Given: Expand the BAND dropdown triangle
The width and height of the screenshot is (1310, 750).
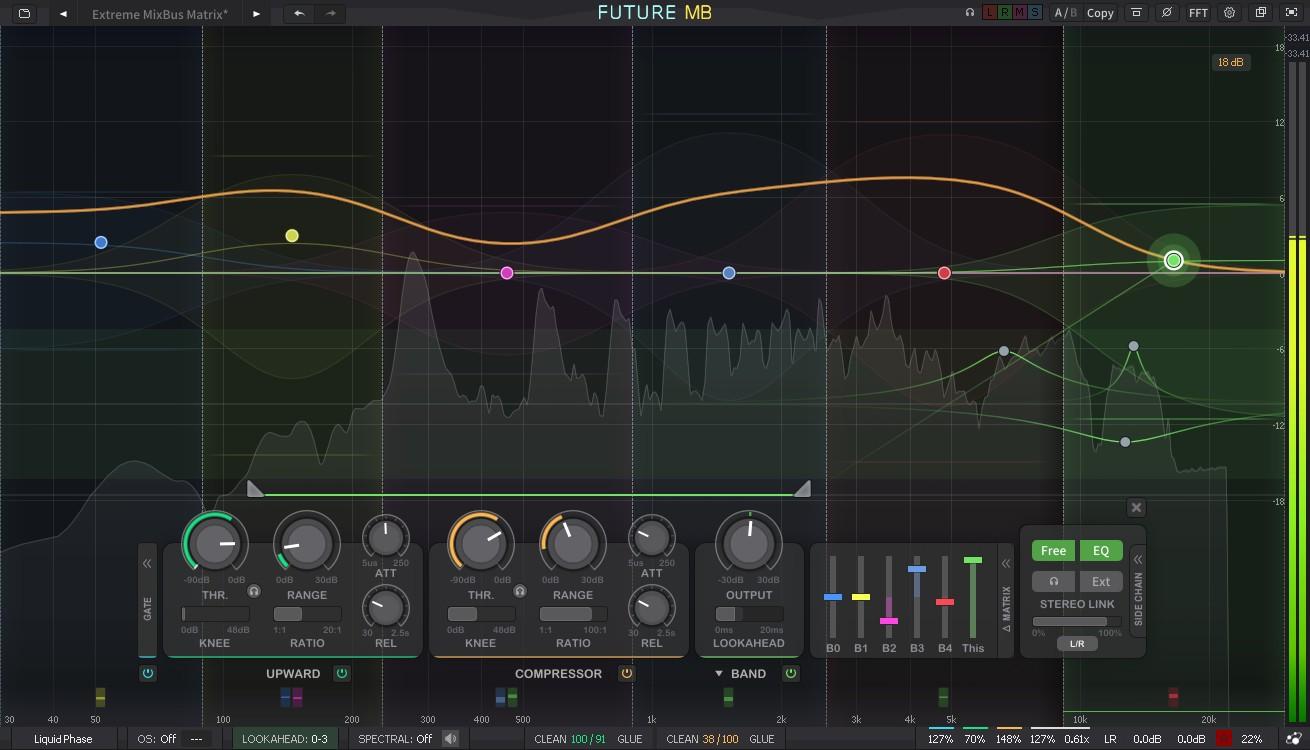Looking at the screenshot, I should coord(718,674).
